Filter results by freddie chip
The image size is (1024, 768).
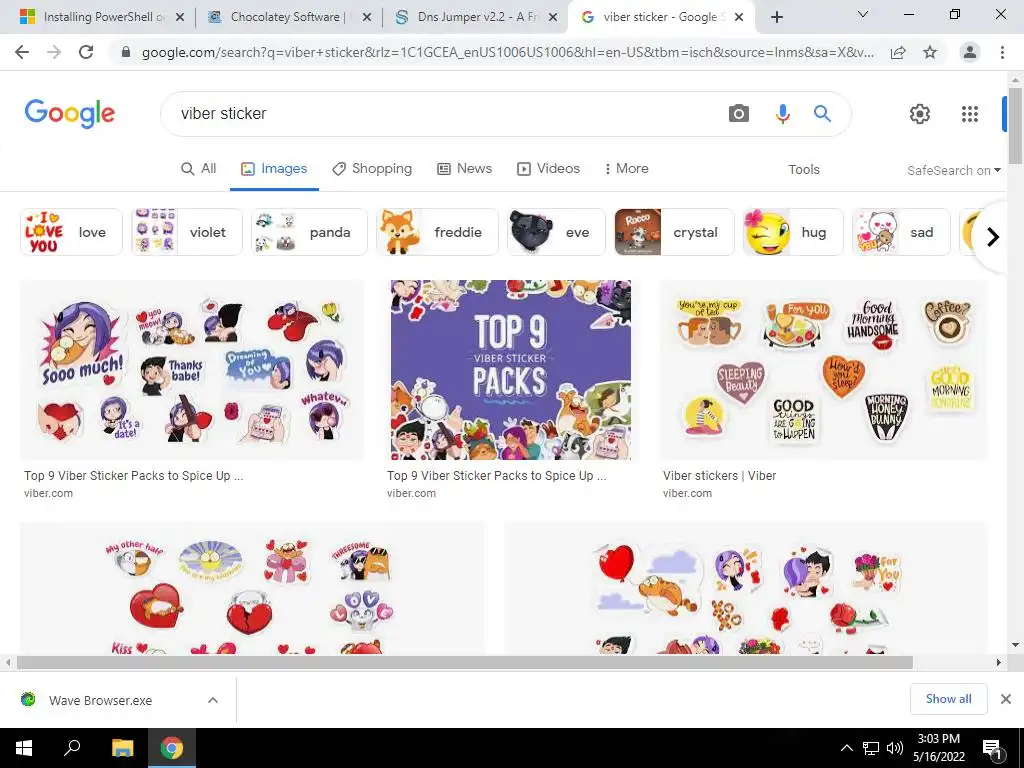438,232
